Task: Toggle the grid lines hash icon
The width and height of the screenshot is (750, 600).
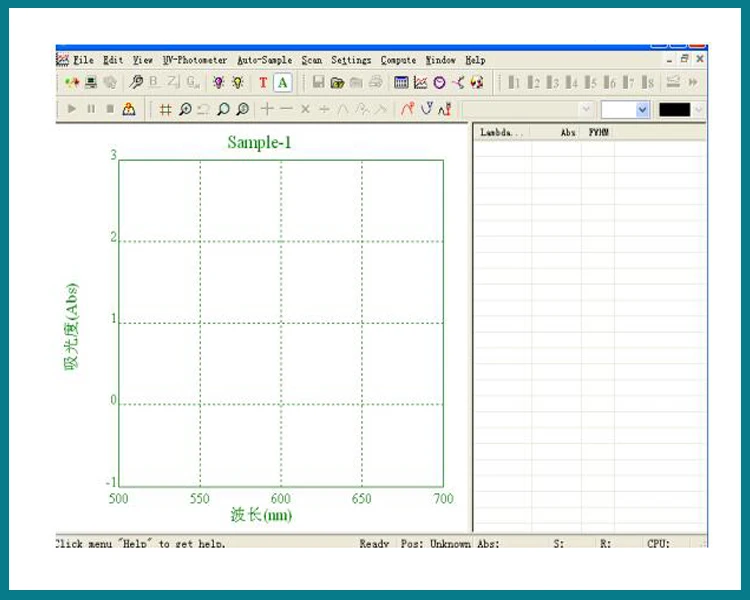Action: 165,110
